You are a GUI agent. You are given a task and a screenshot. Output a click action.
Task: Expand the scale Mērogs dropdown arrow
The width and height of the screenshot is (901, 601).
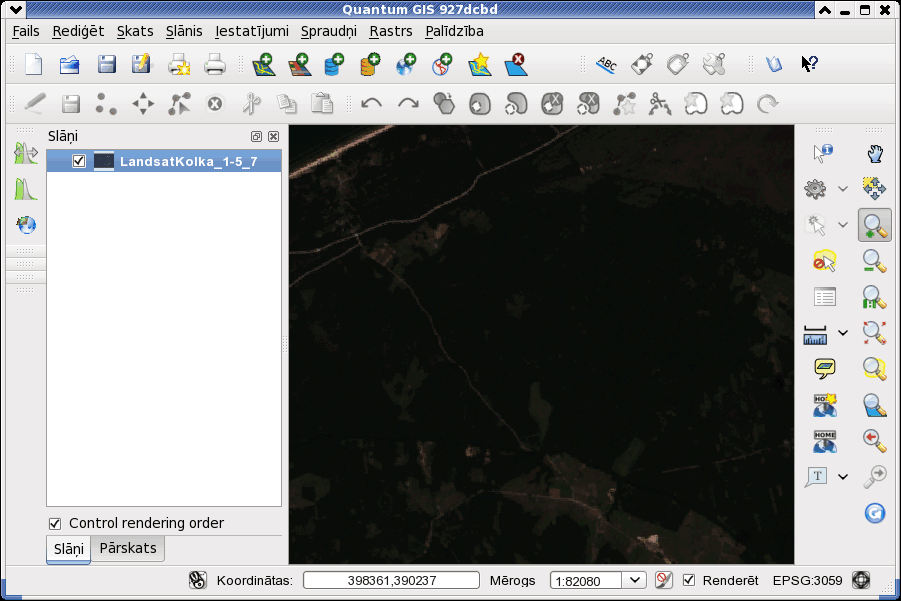point(634,580)
